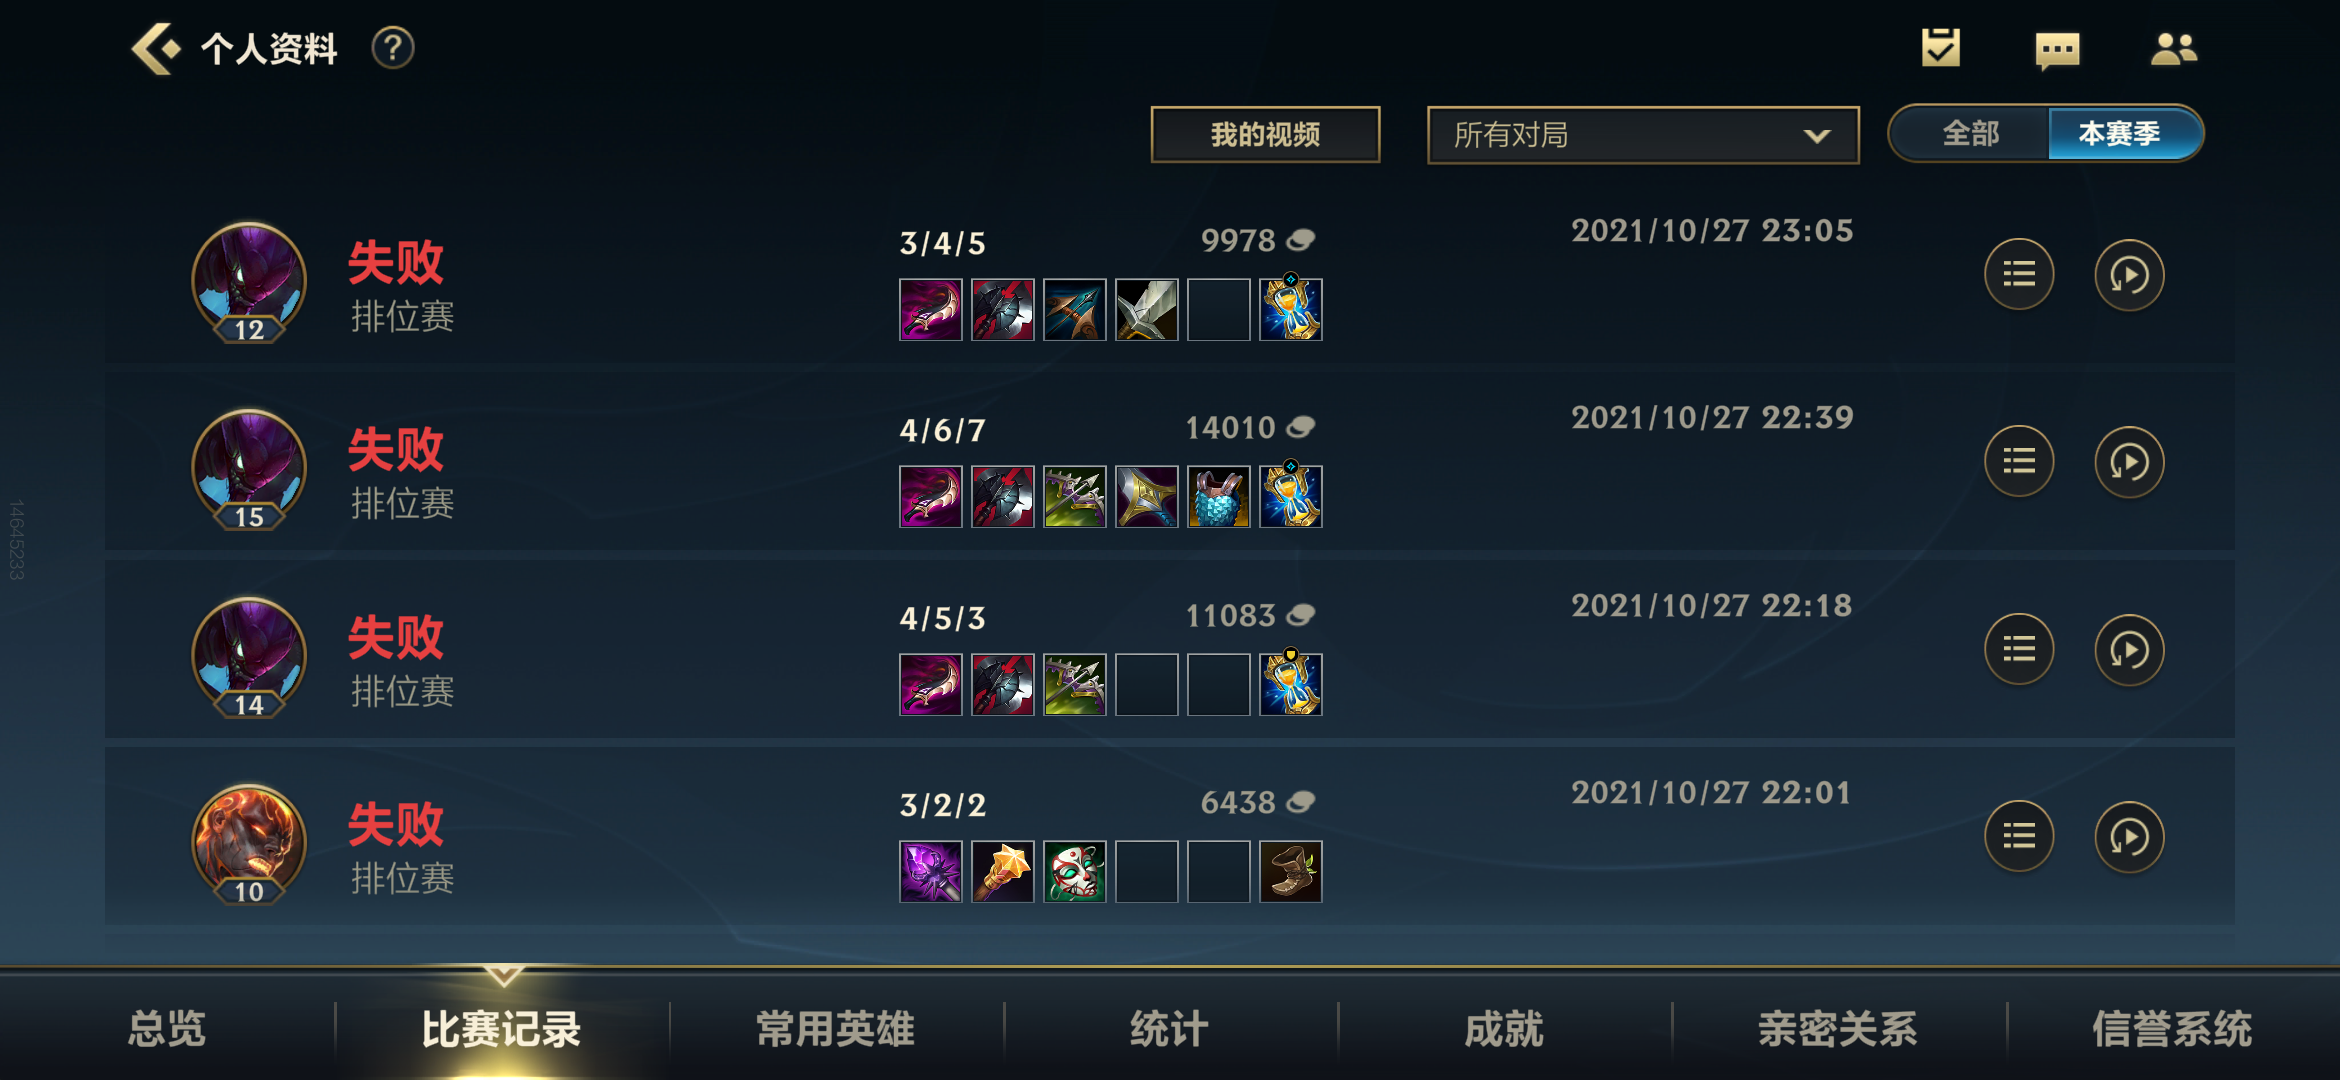Open details list for the 22:18 match

point(2019,649)
